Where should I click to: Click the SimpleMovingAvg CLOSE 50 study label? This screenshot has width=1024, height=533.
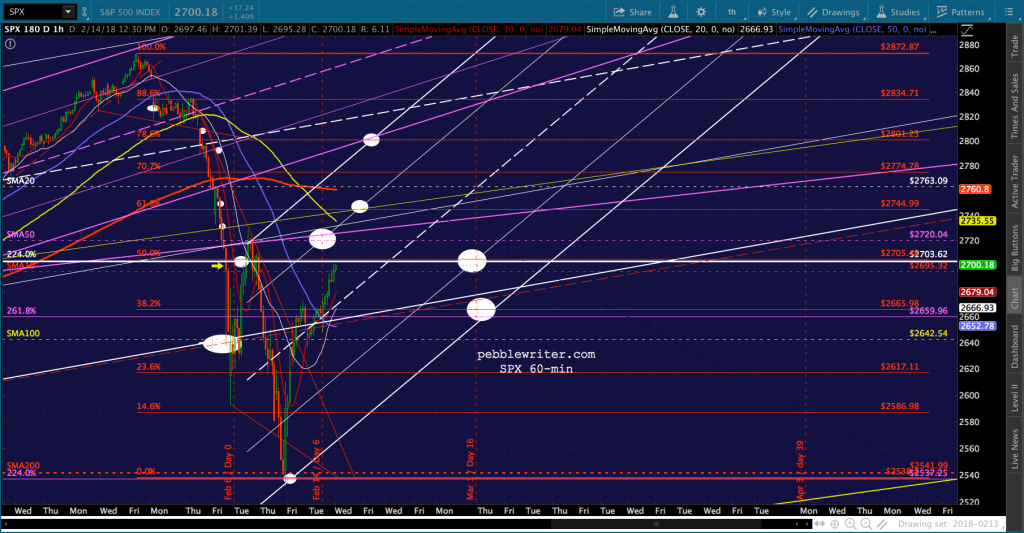click(852, 29)
